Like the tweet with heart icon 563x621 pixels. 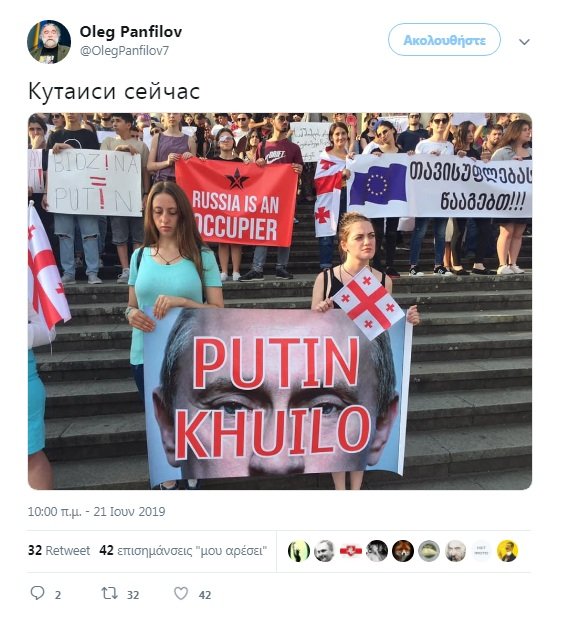[181, 593]
